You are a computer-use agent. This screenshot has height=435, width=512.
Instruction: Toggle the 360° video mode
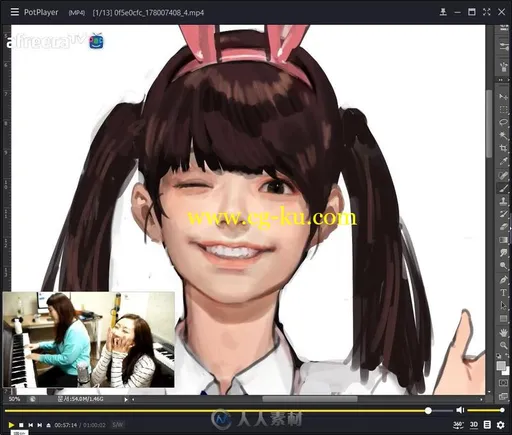(x=458, y=425)
